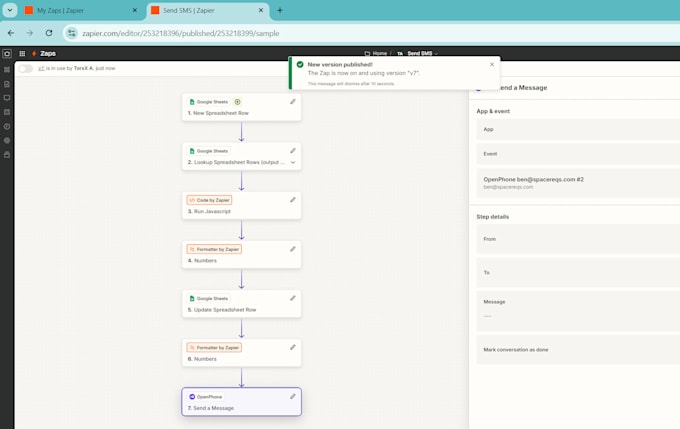Click the App field in App & event
The image size is (680, 429).
pos(578,129)
